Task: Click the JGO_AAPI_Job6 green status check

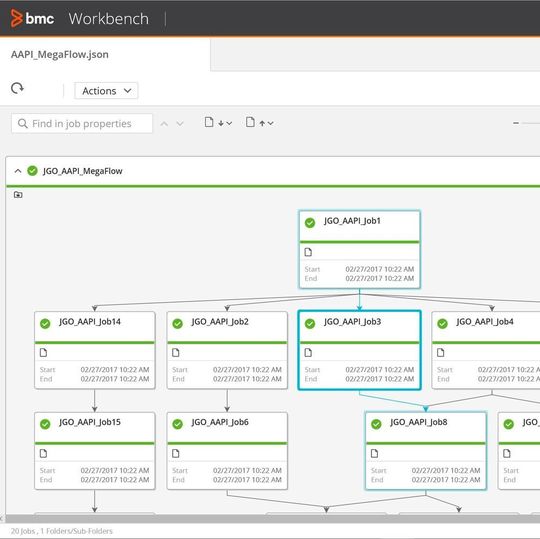Action: 177,424
